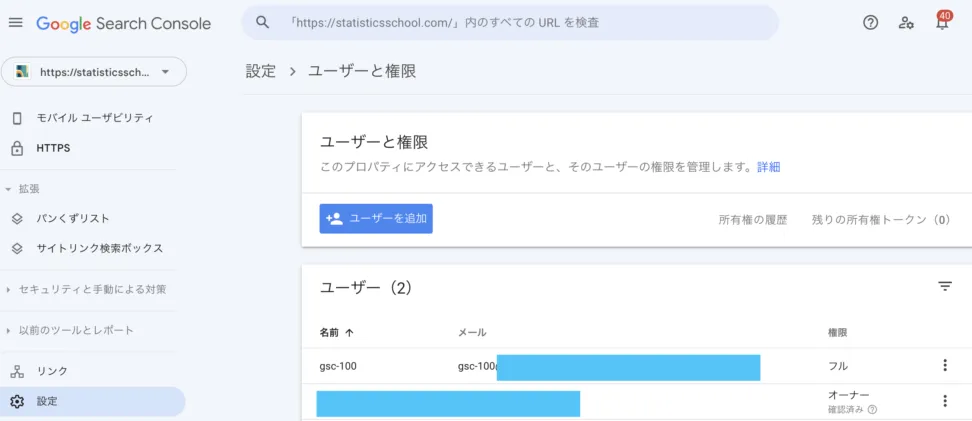Click the ユーザーを追加 button
Viewport: 972px width, 421px height.
(376, 219)
